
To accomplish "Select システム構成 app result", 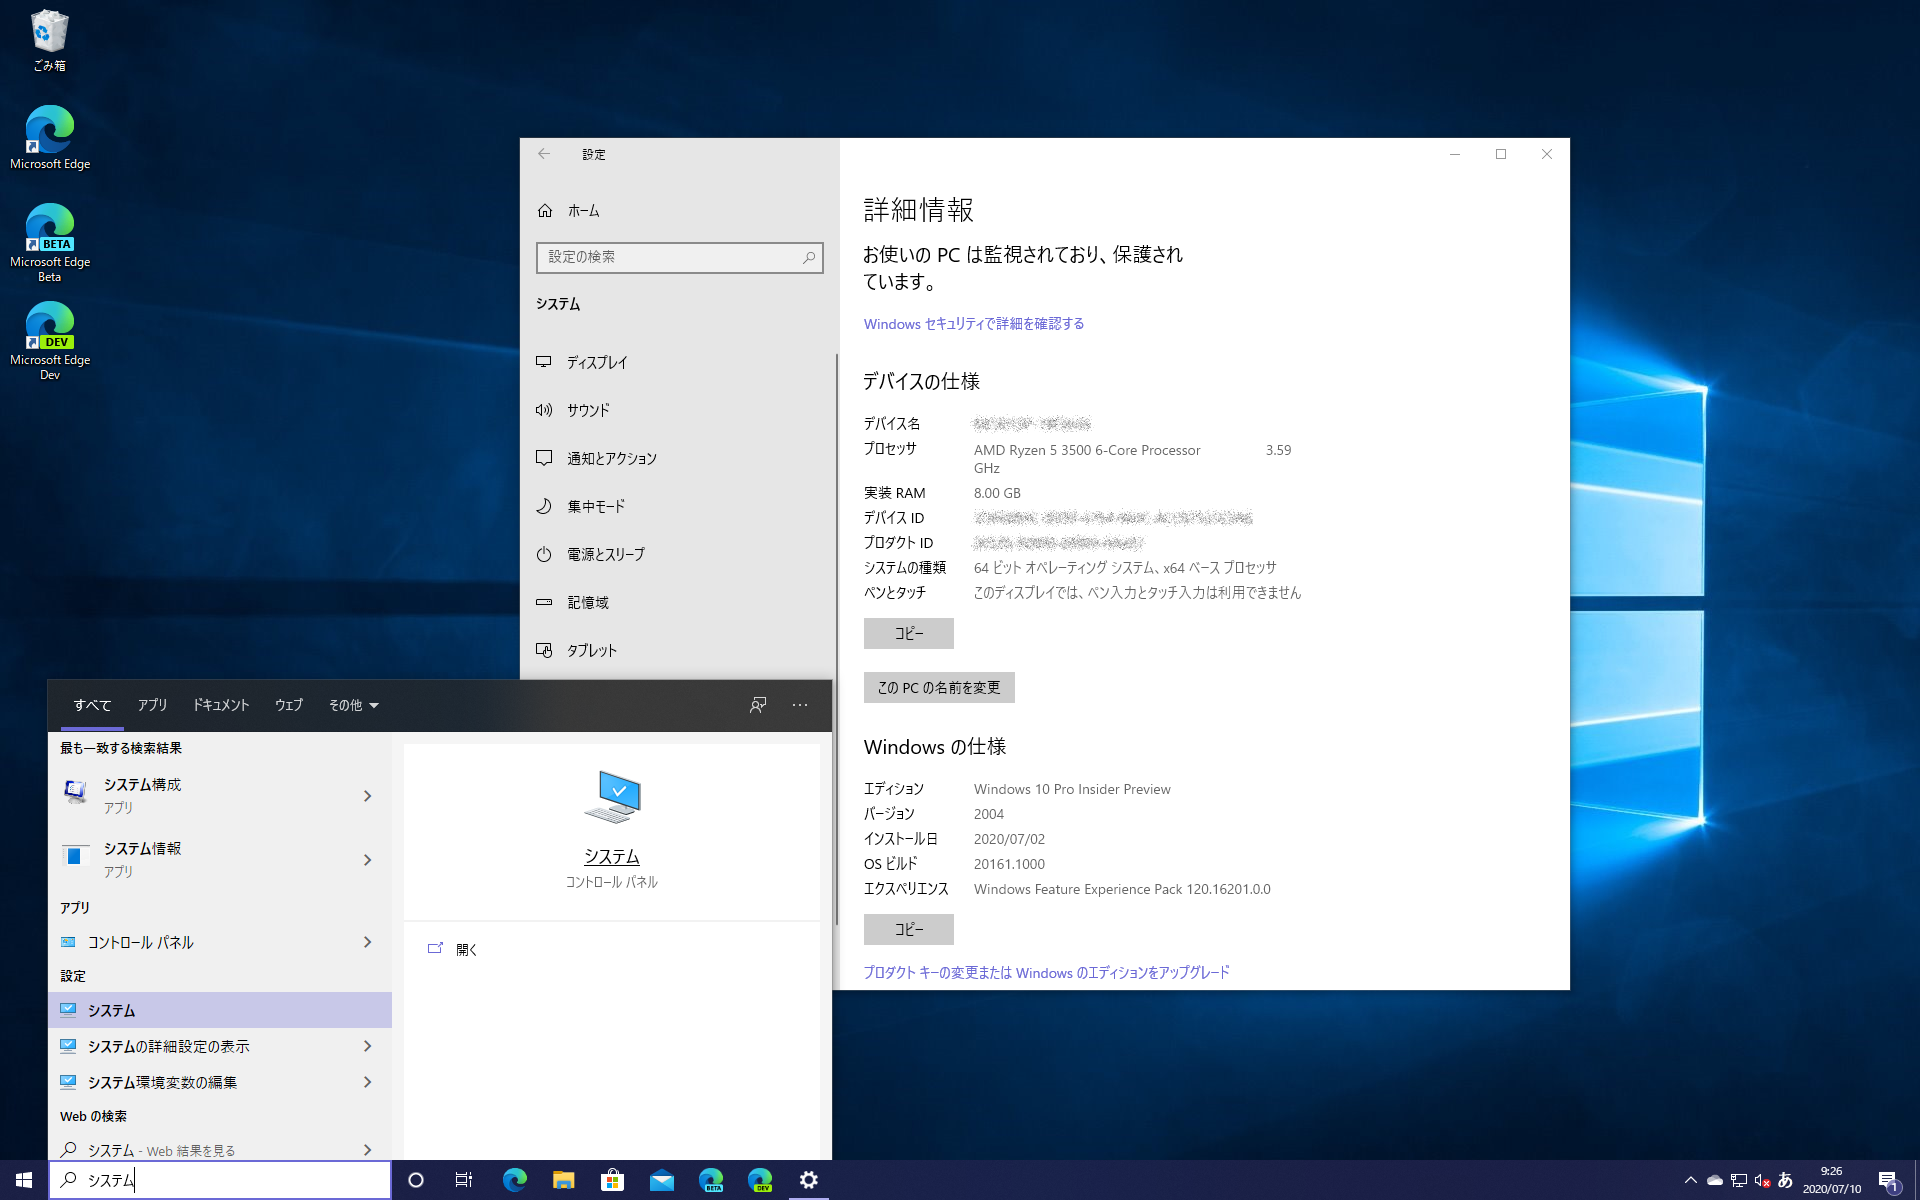I will (x=196, y=796).
